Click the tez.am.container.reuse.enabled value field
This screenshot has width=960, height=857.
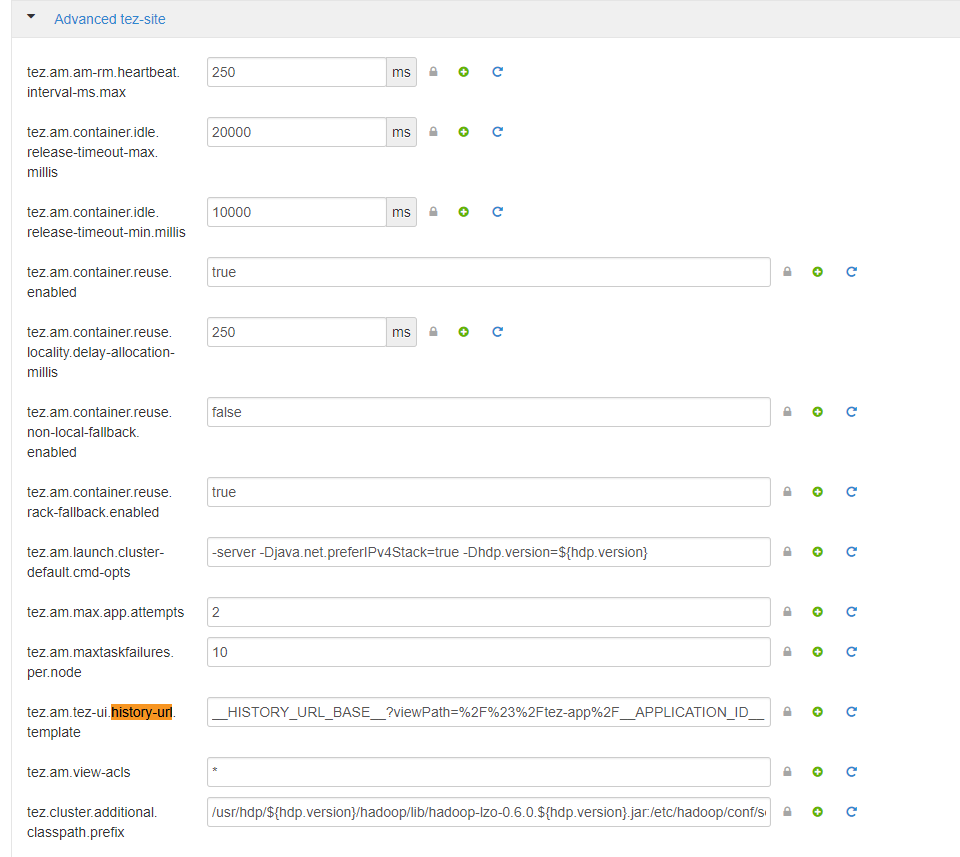(487, 271)
